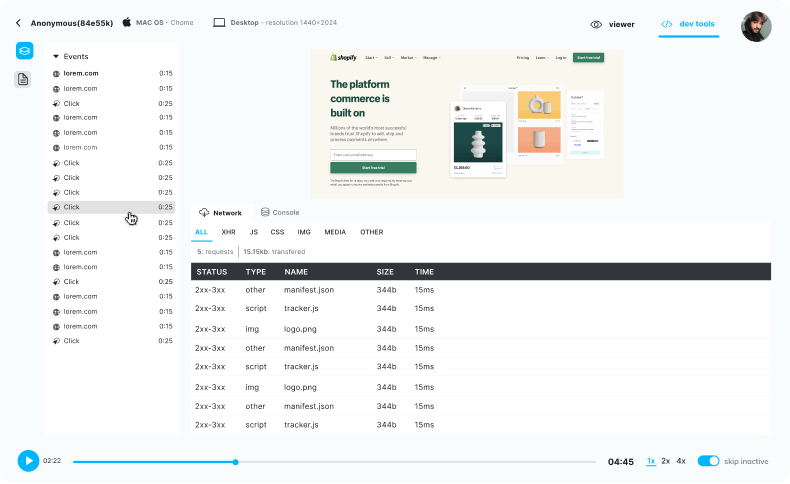Click the unplayed part of the timeline

pyautogui.click(x=417, y=462)
